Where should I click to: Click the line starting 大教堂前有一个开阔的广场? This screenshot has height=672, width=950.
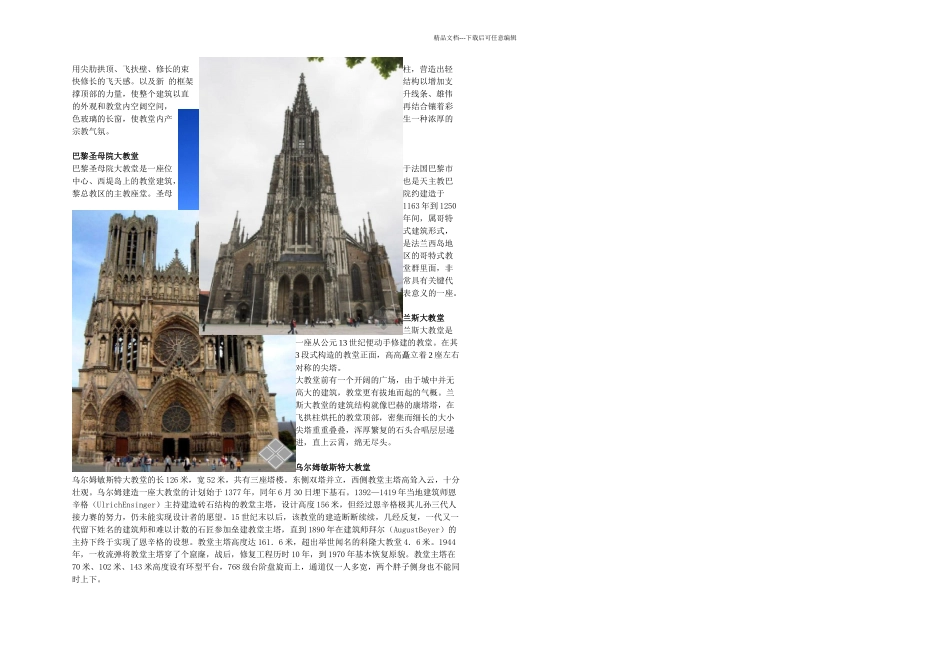(375, 381)
